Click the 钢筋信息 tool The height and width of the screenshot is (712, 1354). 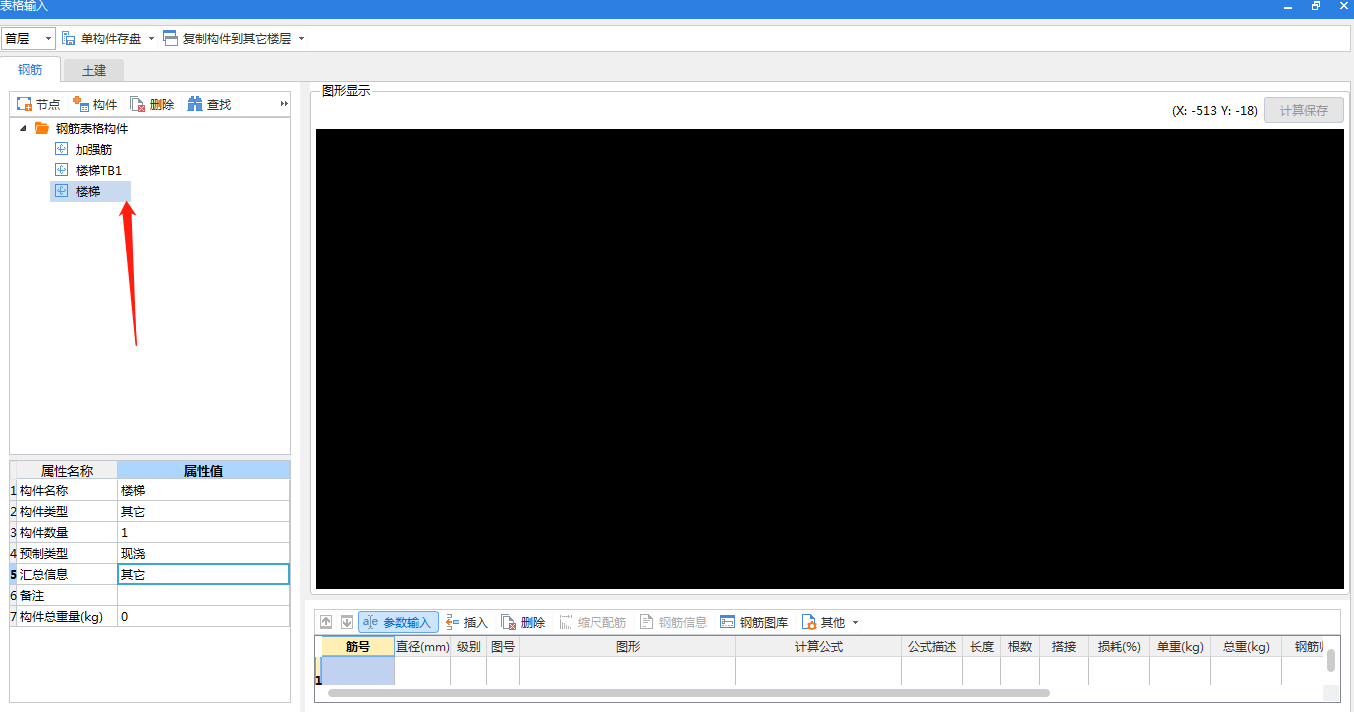click(x=673, y=622)
